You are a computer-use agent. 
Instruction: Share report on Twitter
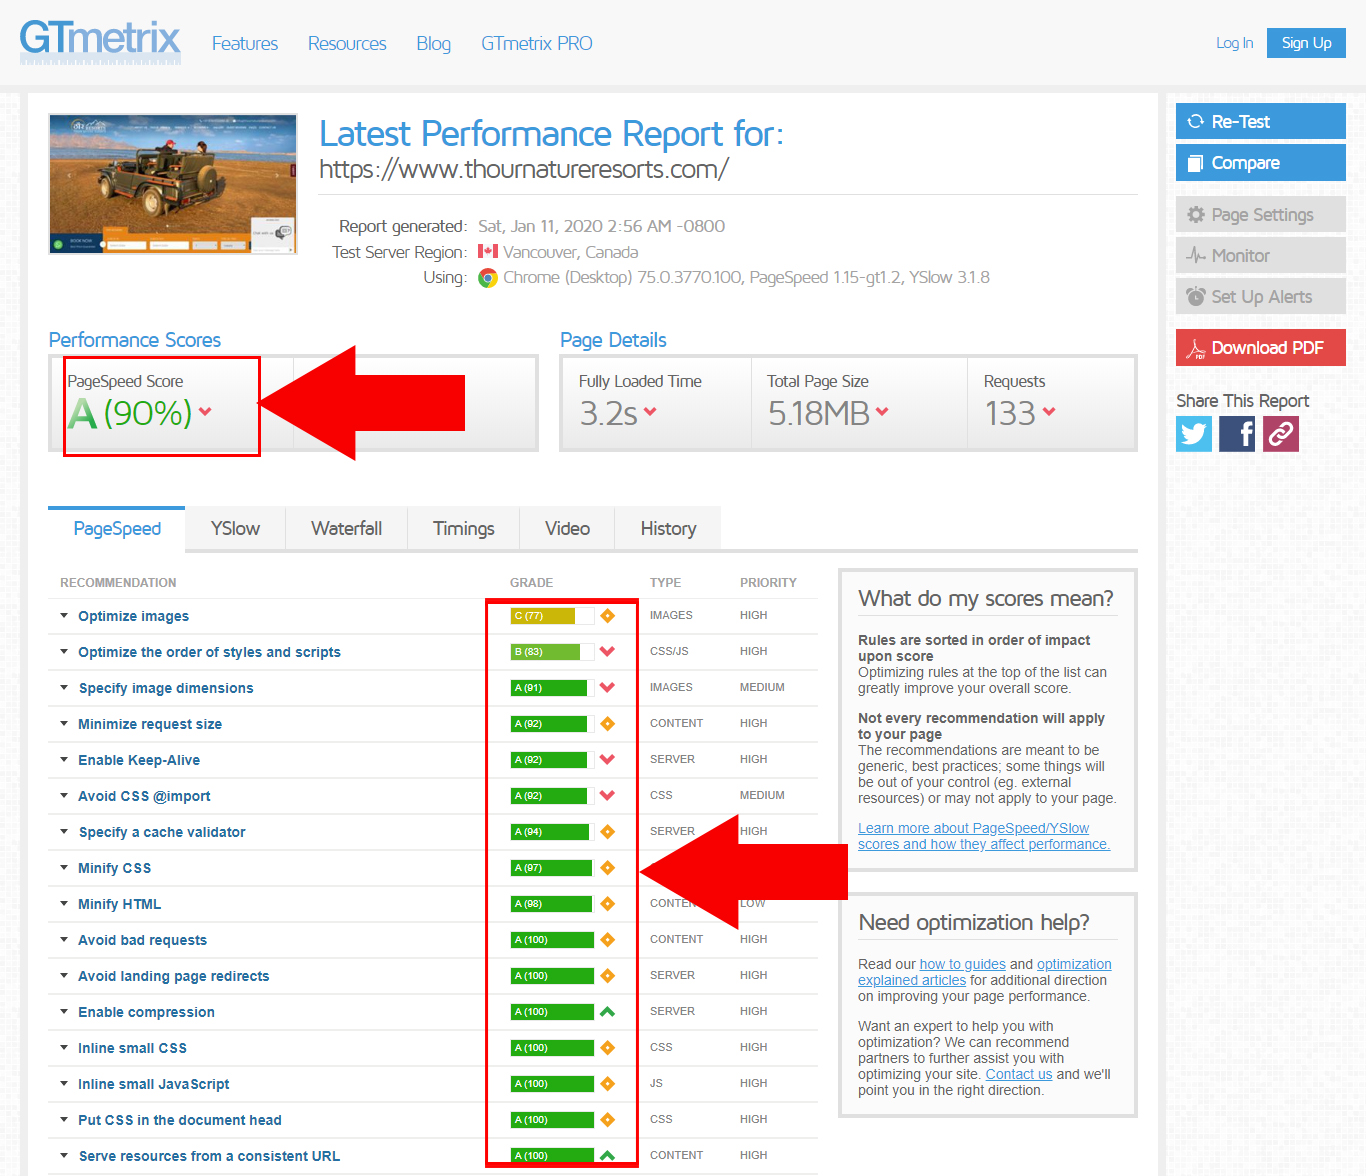1194,434
